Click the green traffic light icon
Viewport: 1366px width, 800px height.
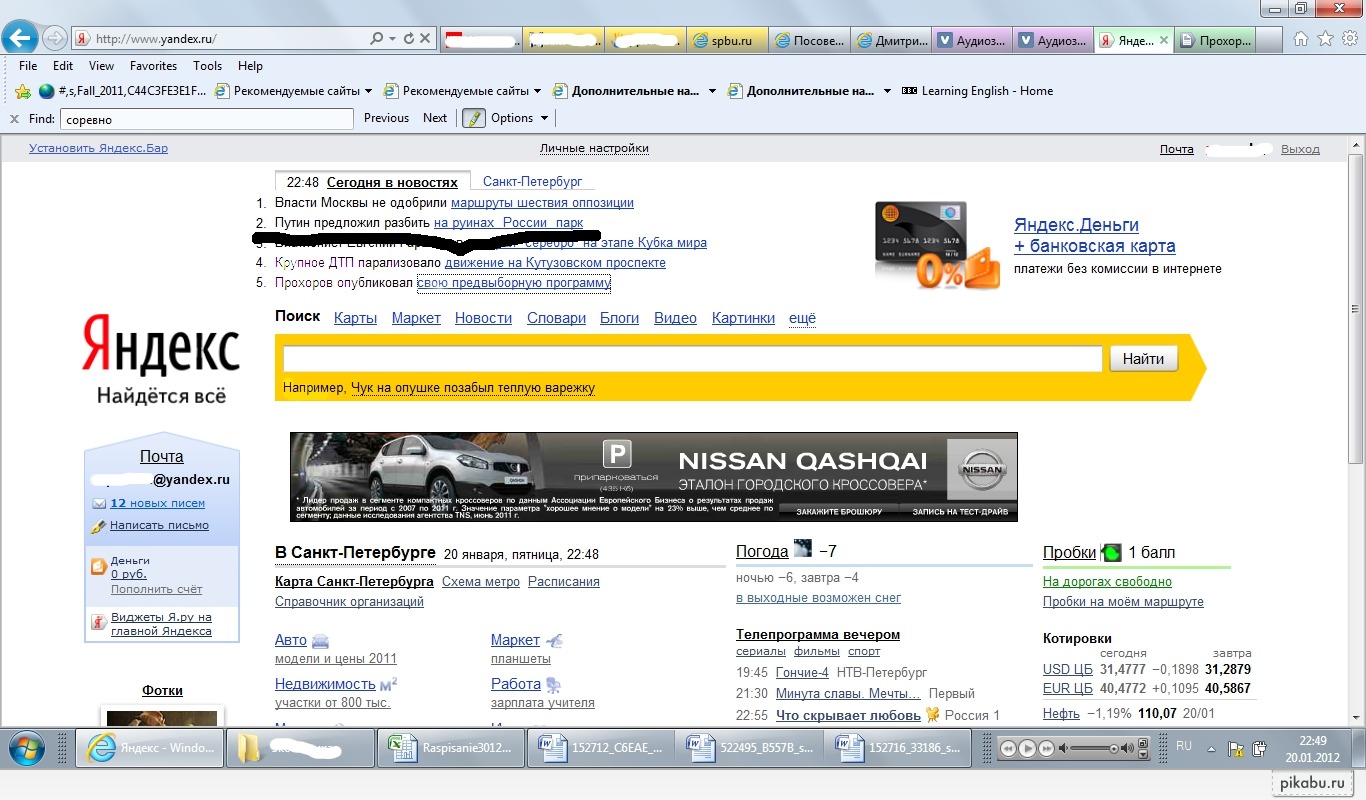[1112, 552]
